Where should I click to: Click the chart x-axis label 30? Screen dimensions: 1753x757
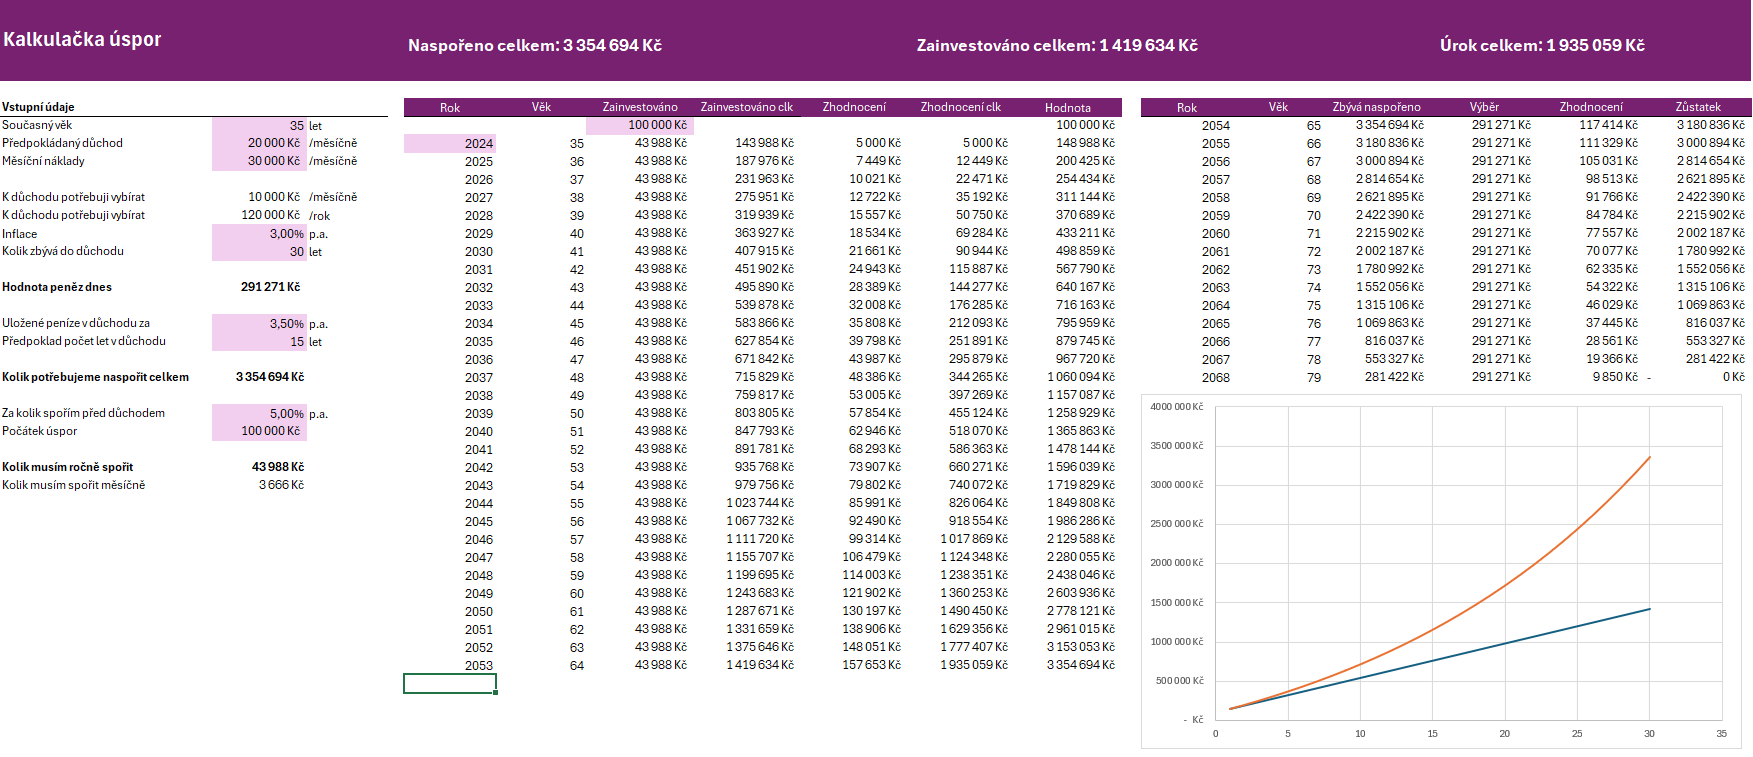click(1649, 734)
